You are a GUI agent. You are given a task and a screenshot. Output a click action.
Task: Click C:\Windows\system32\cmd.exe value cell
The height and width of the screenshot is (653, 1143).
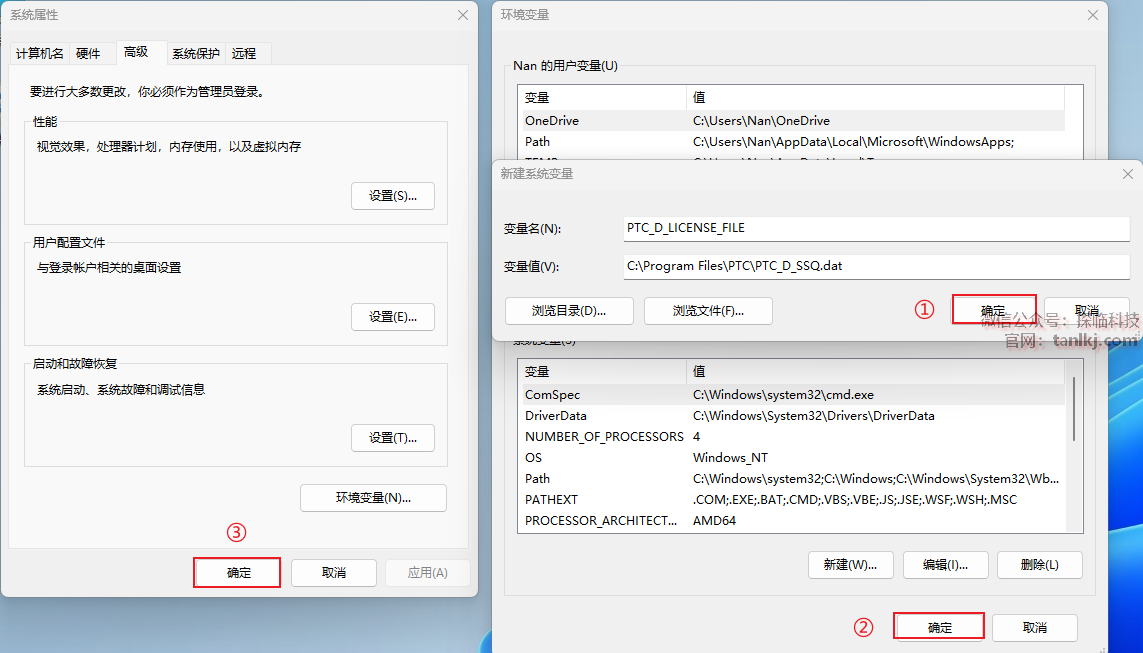point(784,395)
